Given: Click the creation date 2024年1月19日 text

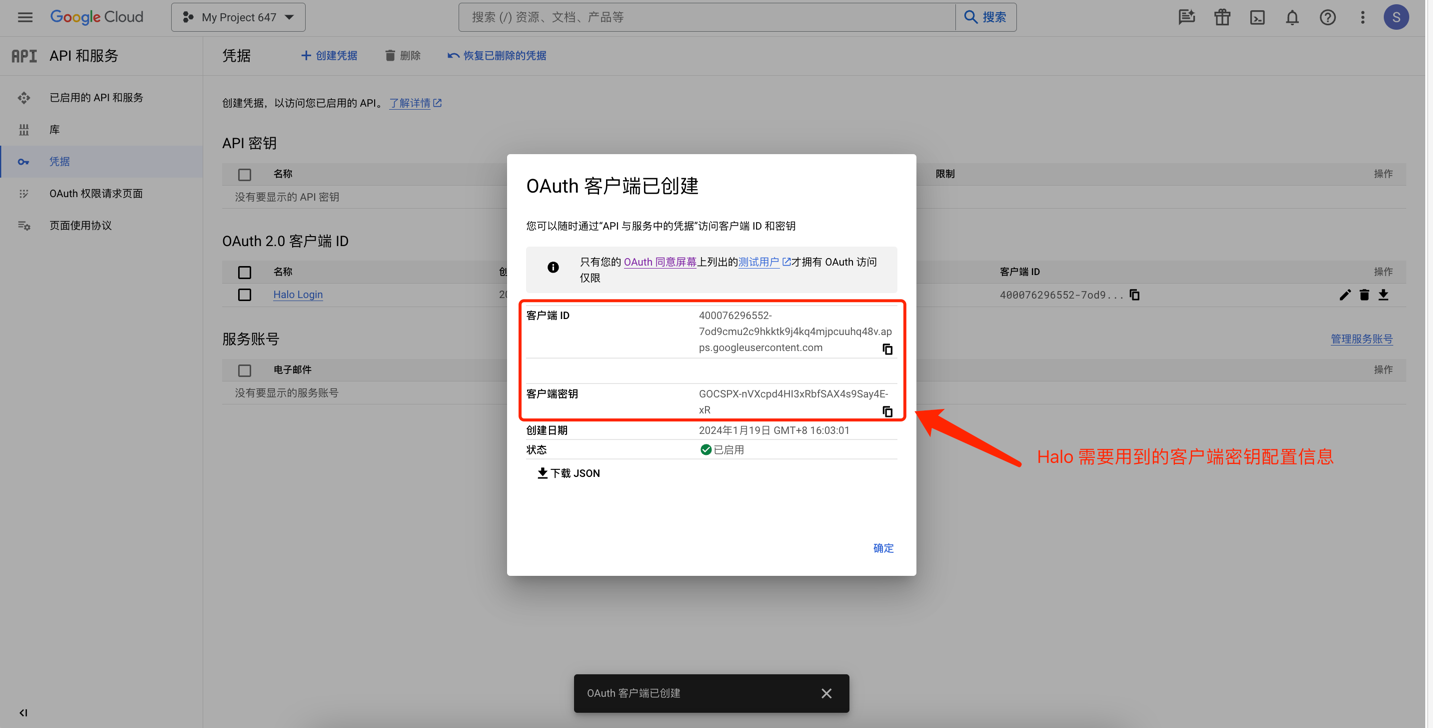Looking at the screenshot, I should coord(774,431).
